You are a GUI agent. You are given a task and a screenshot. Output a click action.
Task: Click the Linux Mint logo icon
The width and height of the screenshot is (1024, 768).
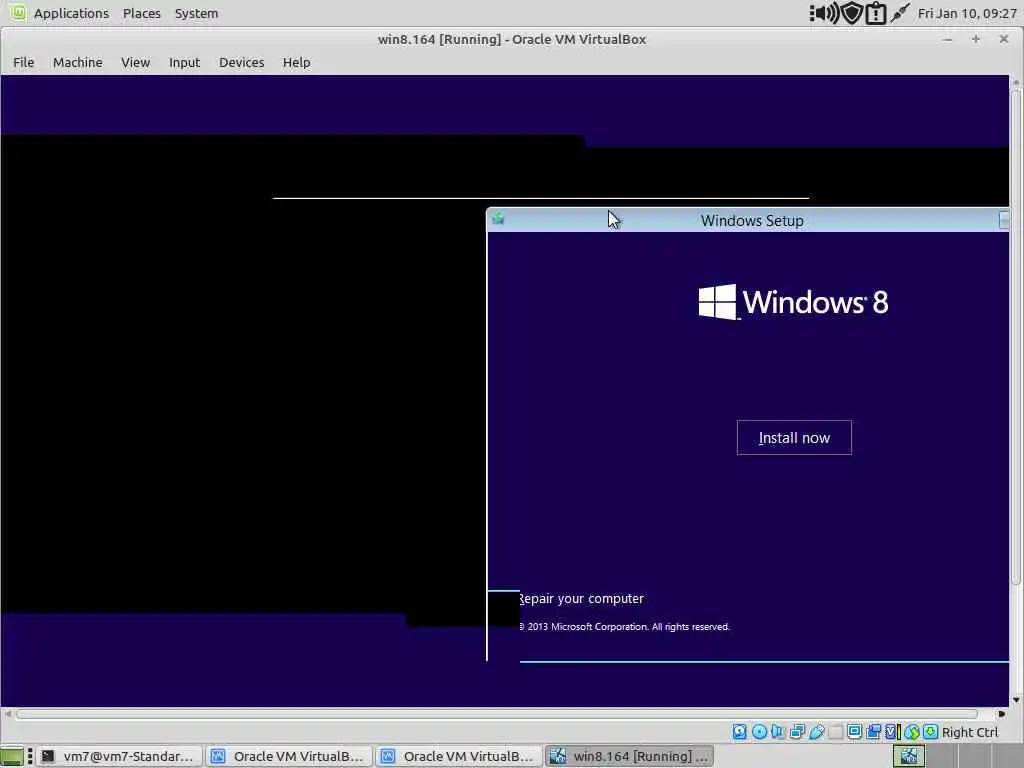point(18,12)
